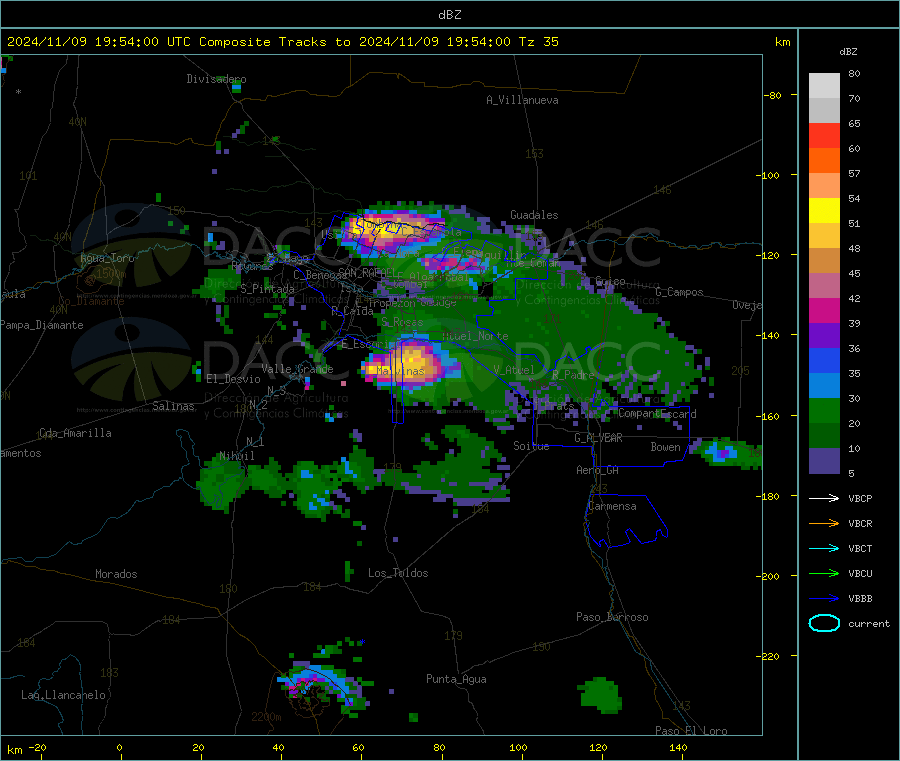Click the 'Guadales' place label
Image resolution: width=900 pixels, height=761 pixels.
[x=534, y=215]
